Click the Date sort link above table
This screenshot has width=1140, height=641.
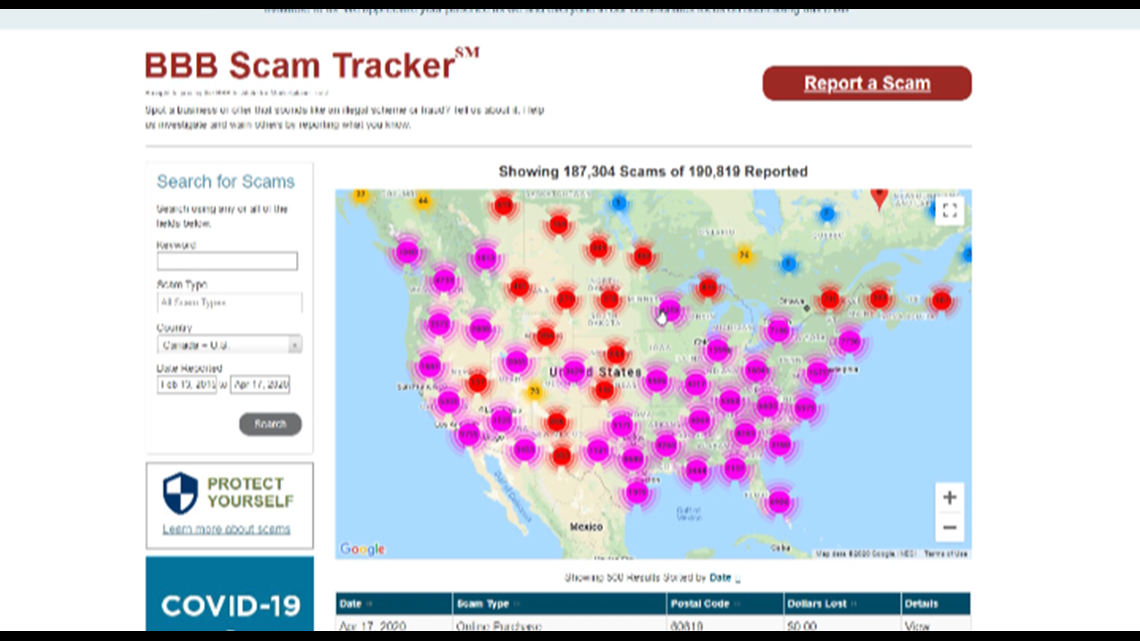point(720,577)
